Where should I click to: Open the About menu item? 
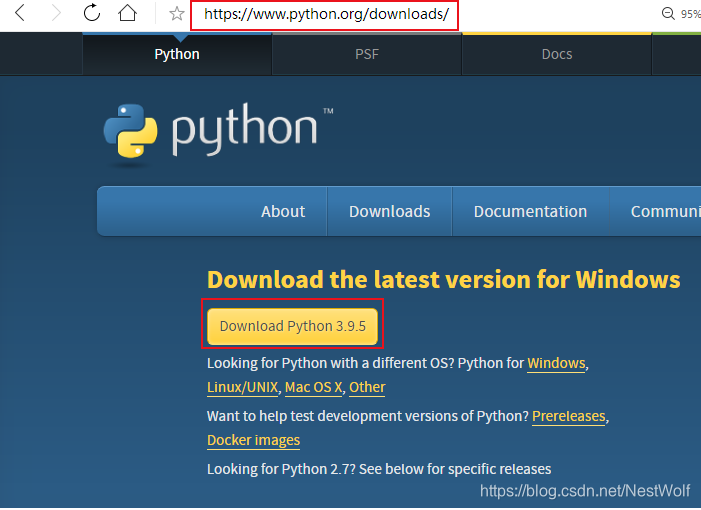pos(283,211)
